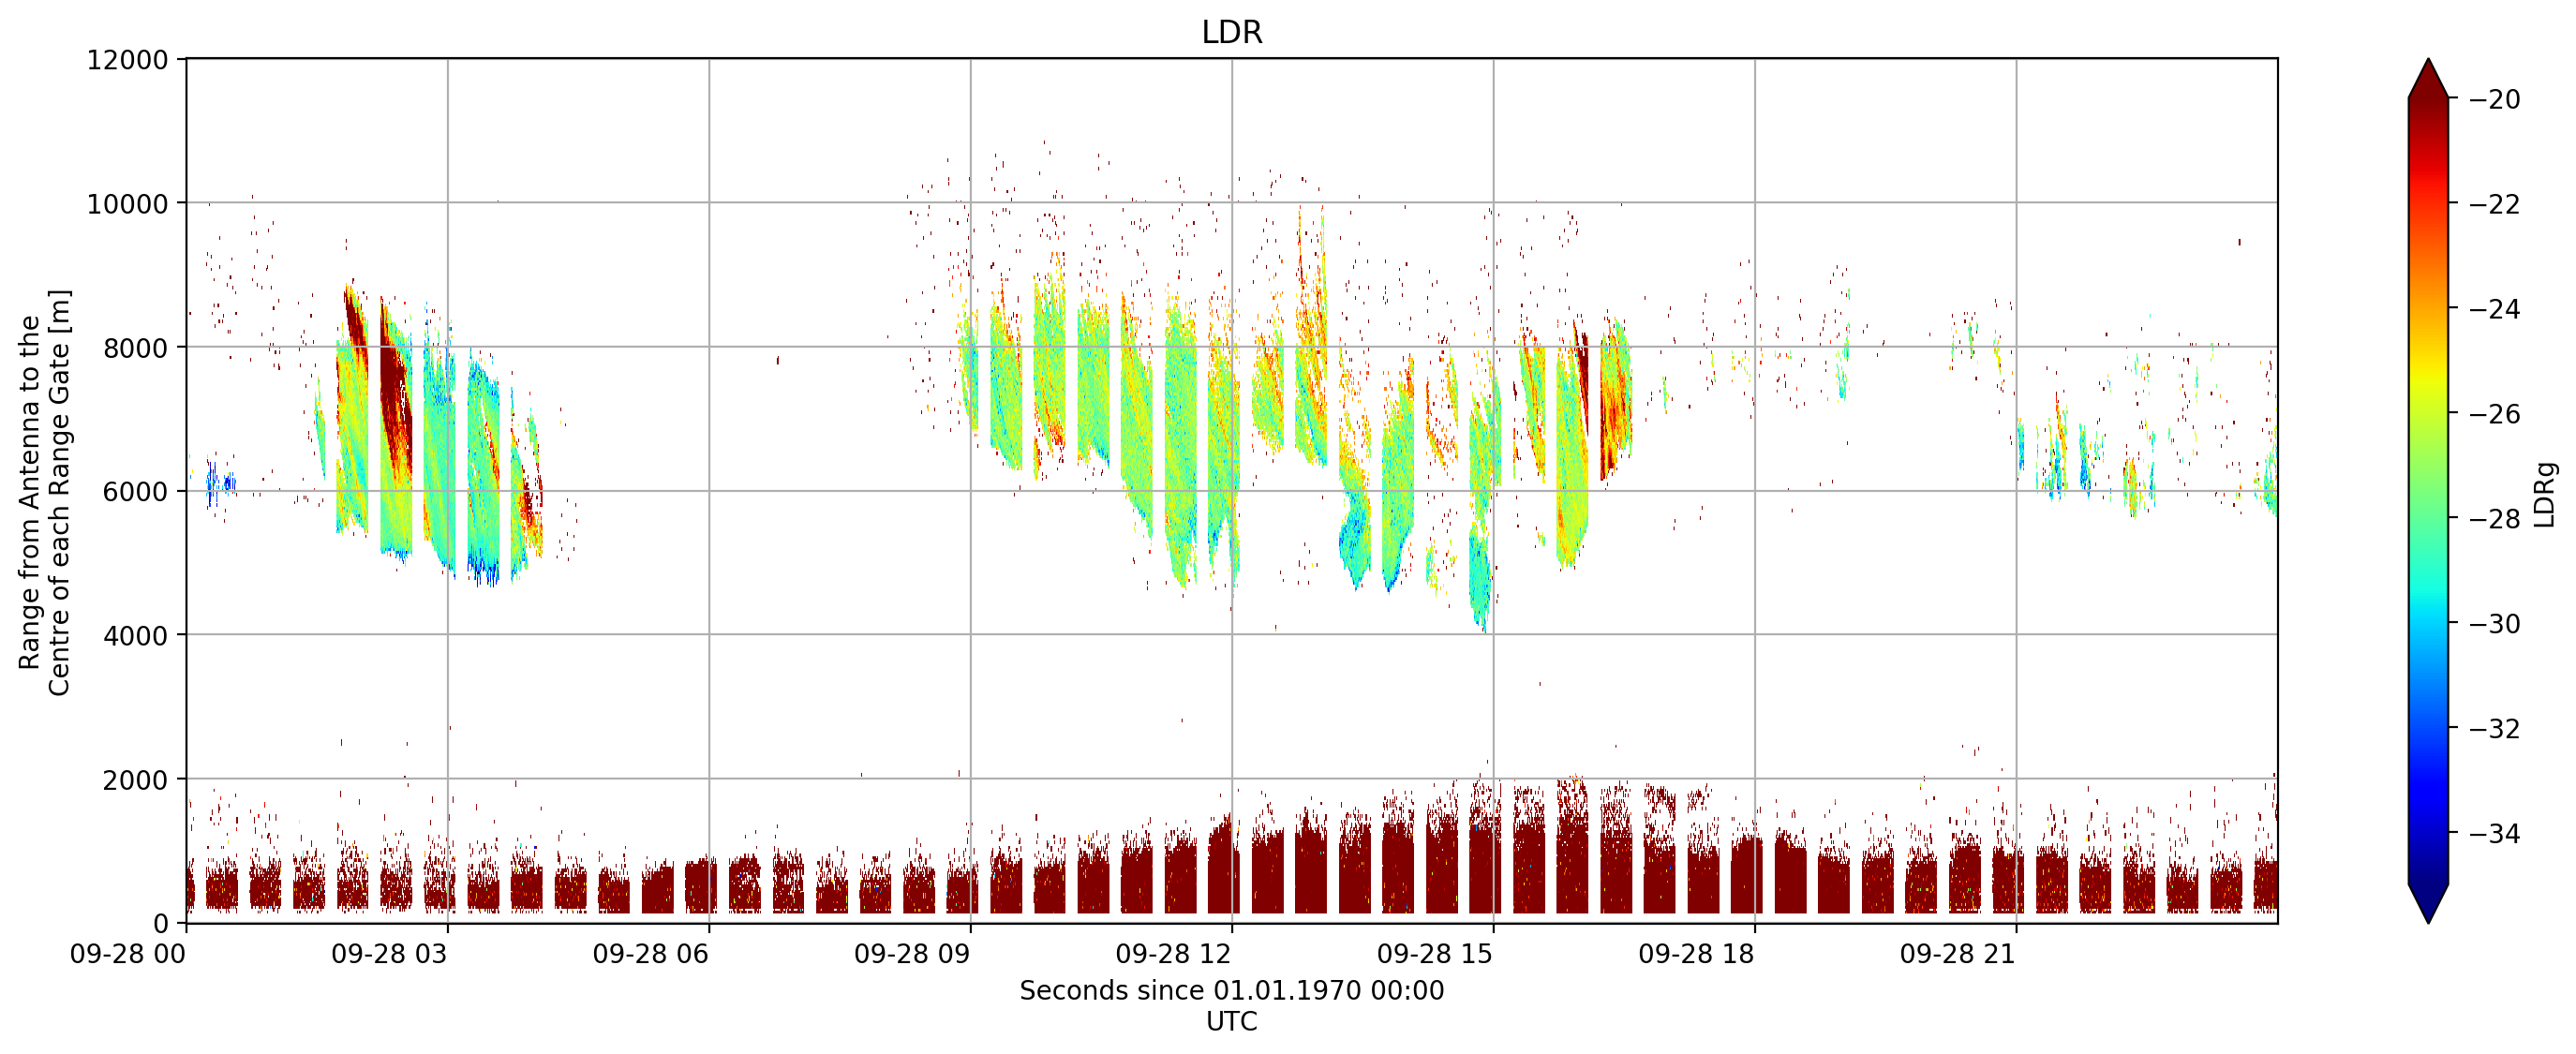The height and width of the screenshot is (1054, 2576).
Task: Click the green region of the colorbar
Action: (2428, 492)
